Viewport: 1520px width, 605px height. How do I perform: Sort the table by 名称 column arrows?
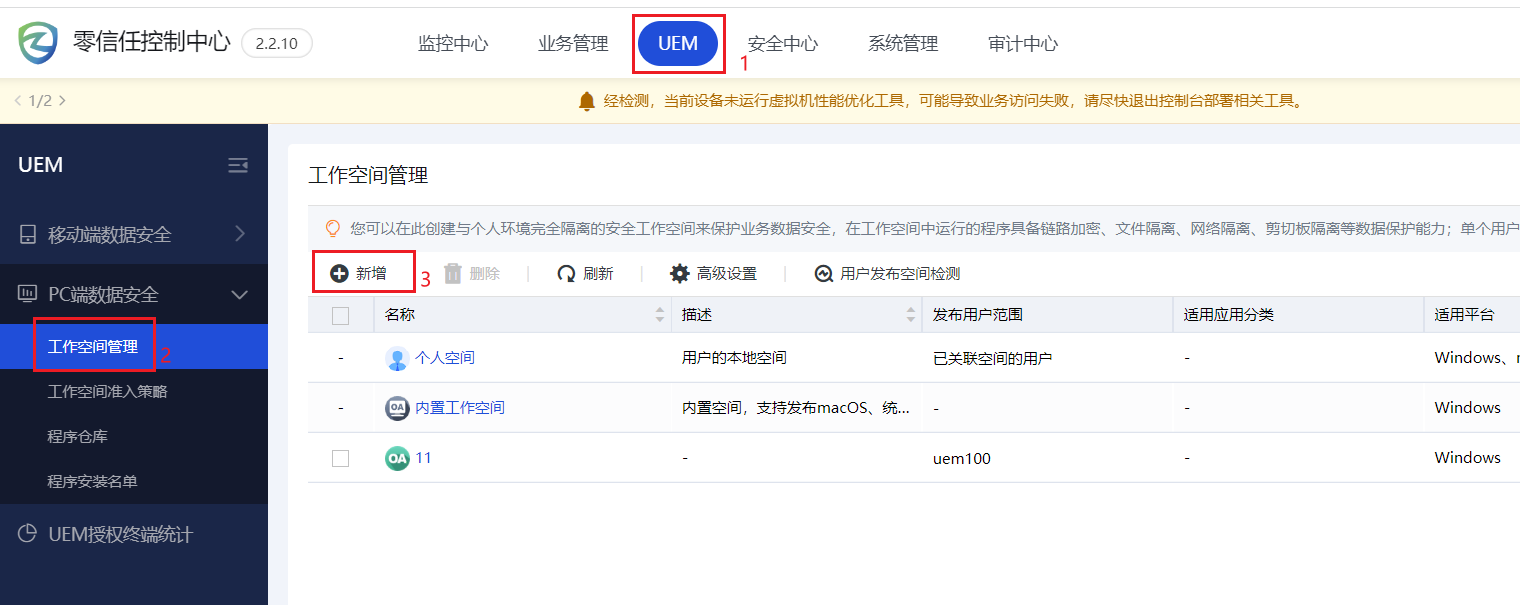click(x=660, y=315)
